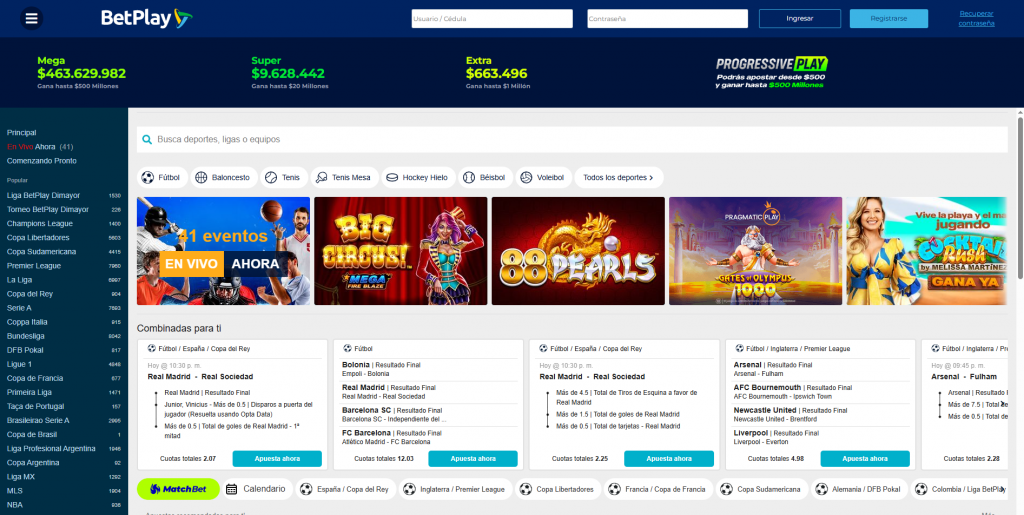Open the 41 eventos En Vivo banner
Viewport: 1024px width, 515px height.
[x=223, y=251]
